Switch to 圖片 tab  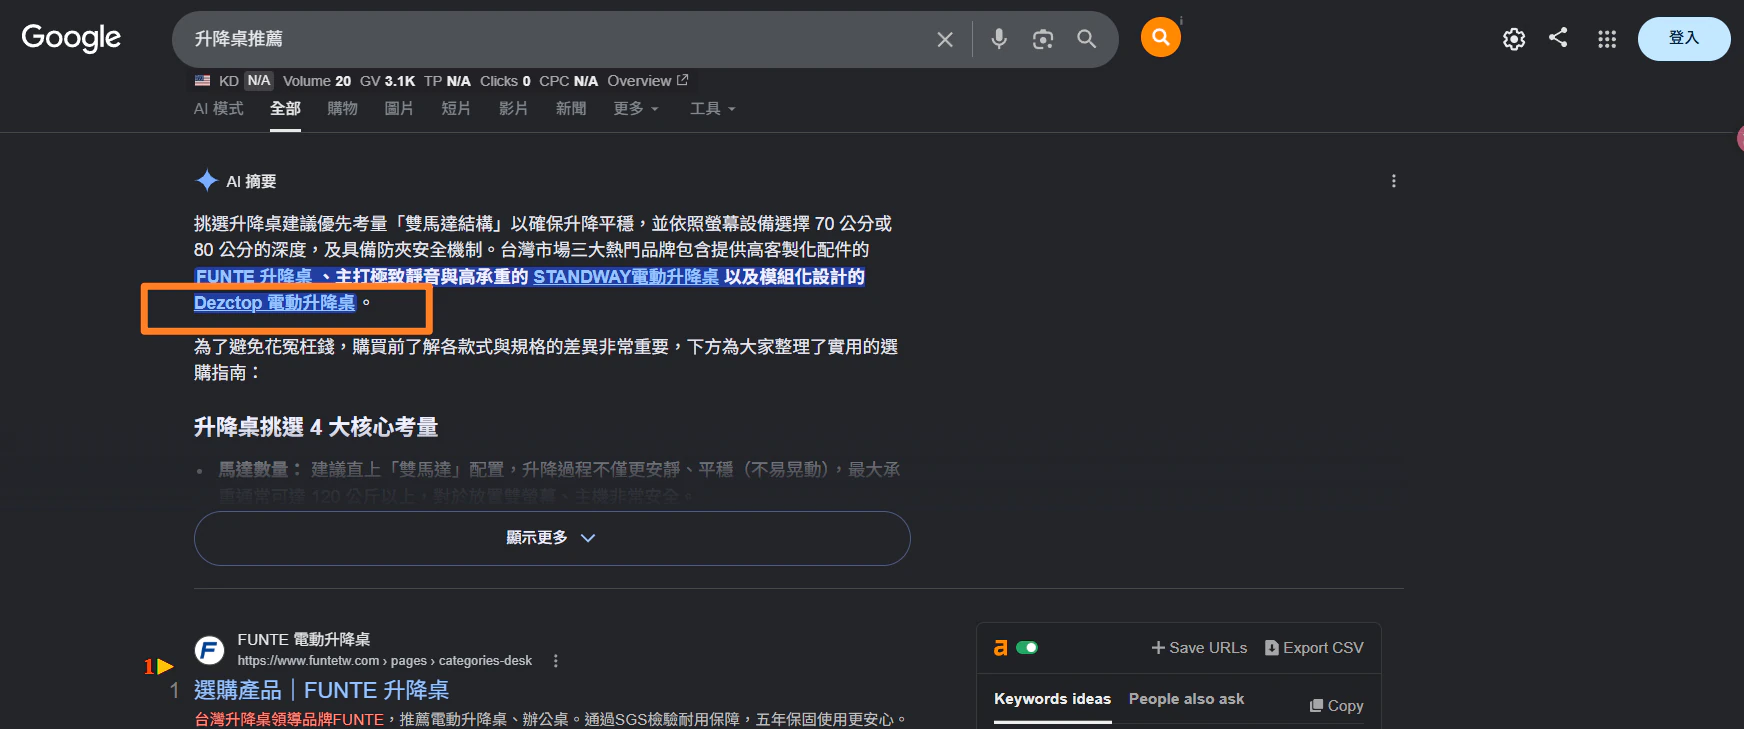(x=399, y=108)
